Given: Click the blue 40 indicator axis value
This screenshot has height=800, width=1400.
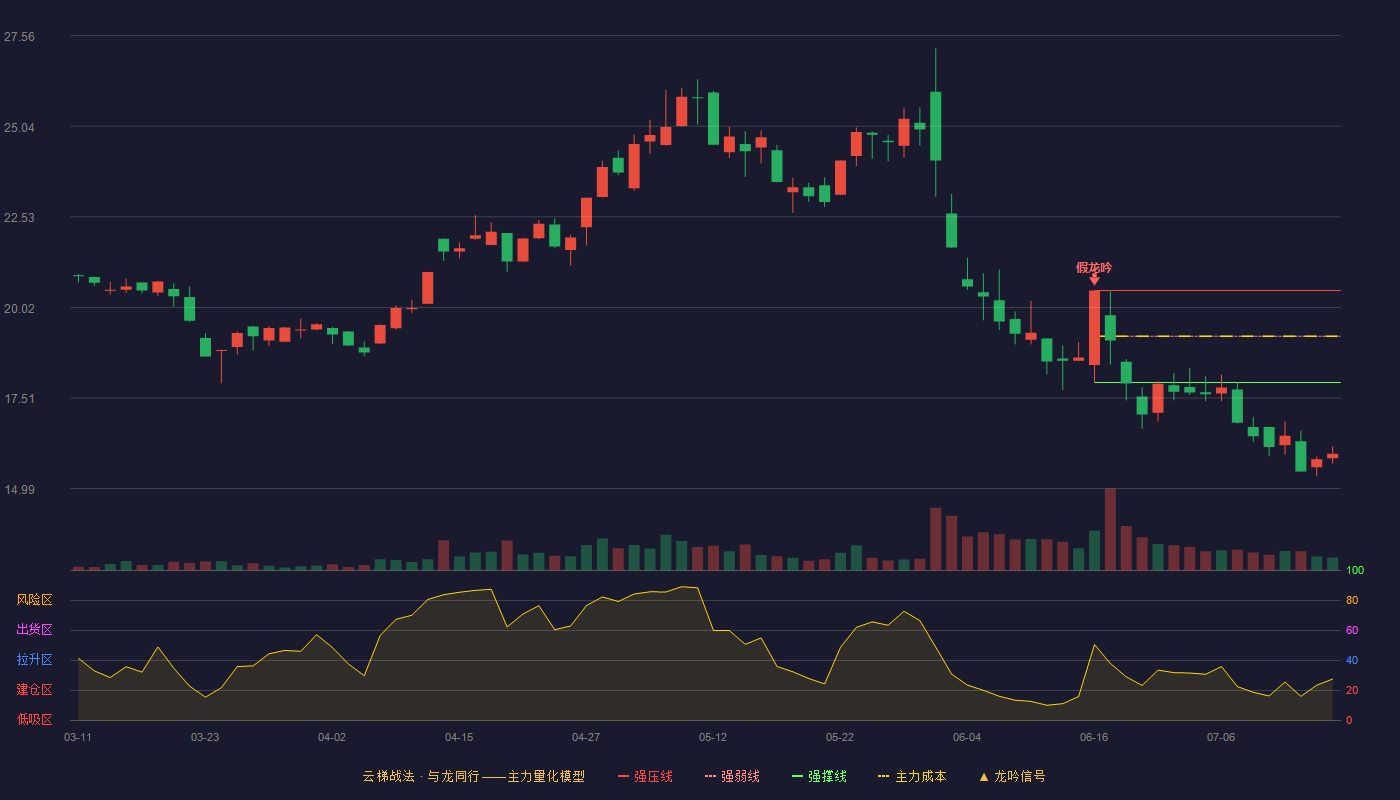Looking at the screenshot, I should pyautogui.click(x=1352, y=661).
